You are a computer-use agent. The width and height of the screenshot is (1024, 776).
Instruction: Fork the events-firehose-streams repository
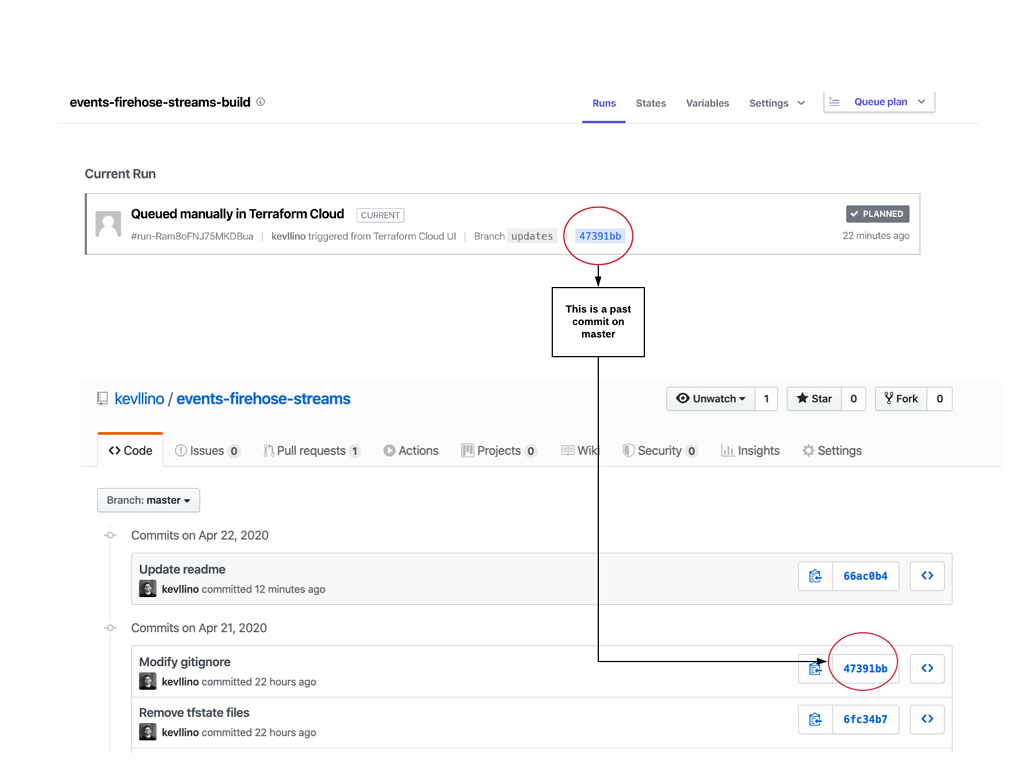[903, 398]
